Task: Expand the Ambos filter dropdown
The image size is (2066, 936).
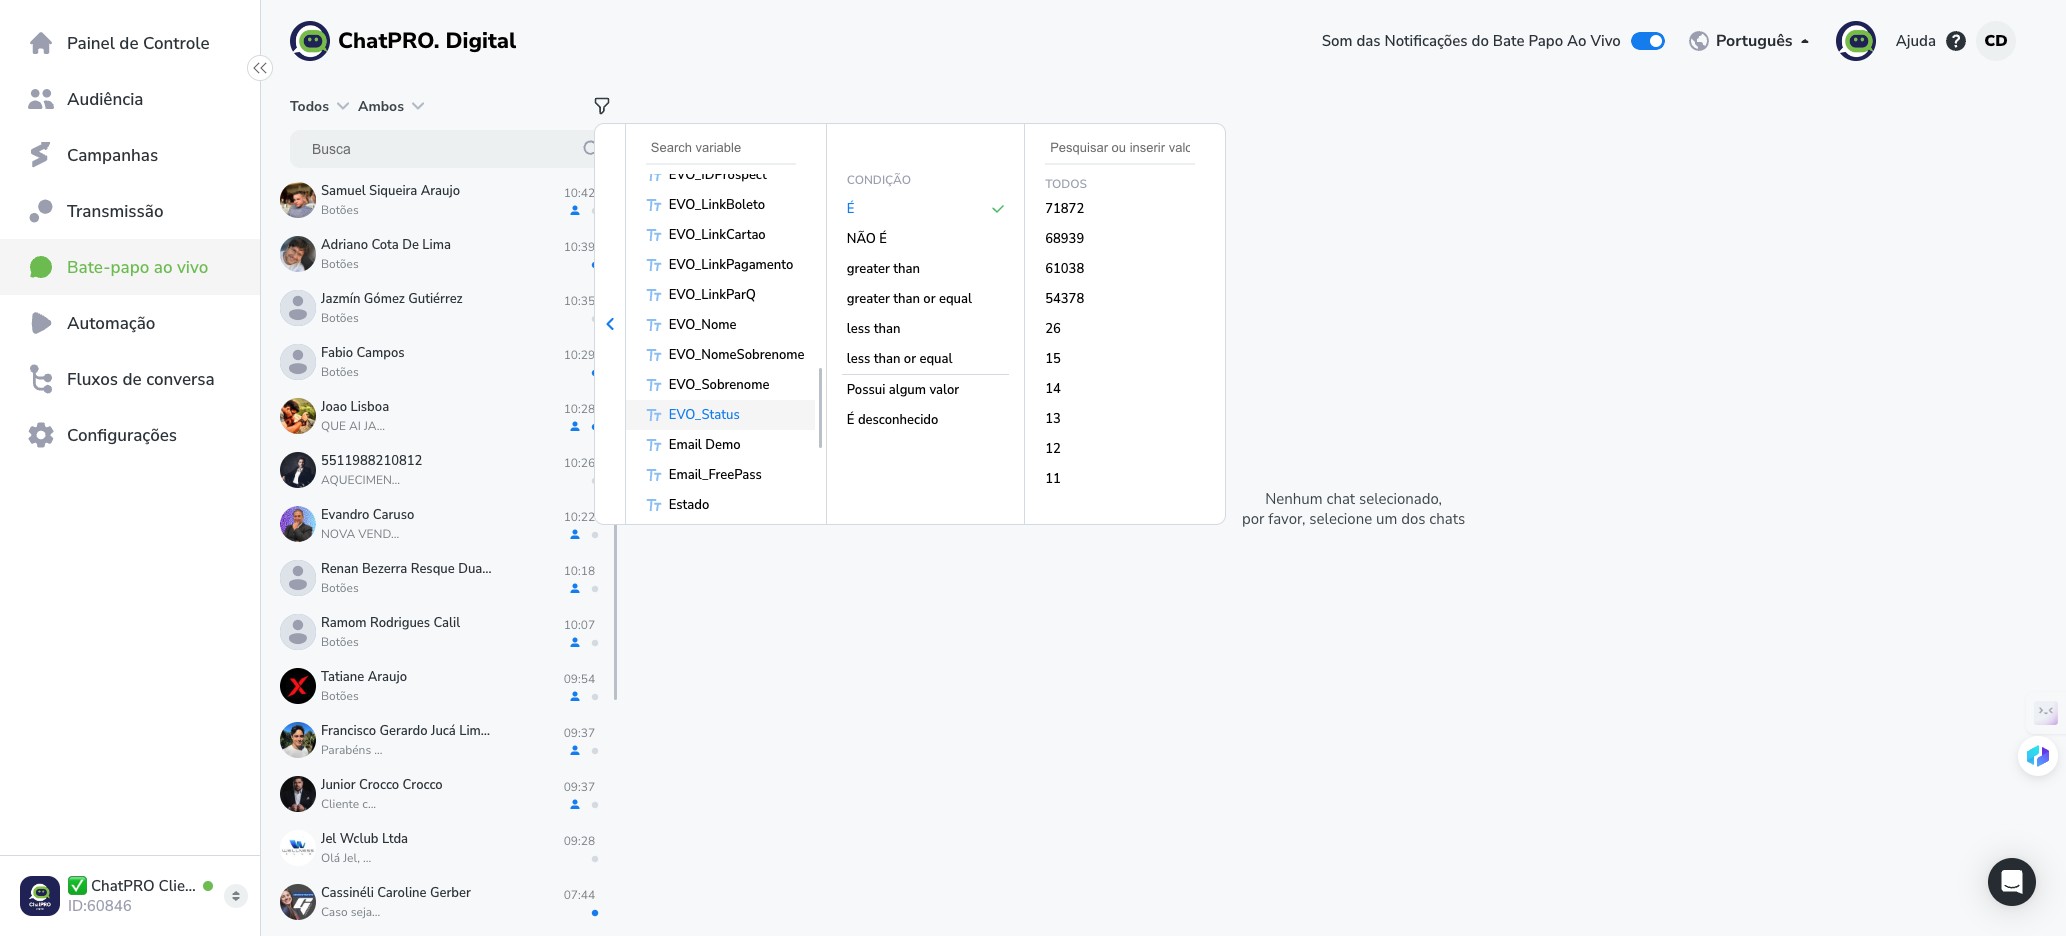Action: 391,106
